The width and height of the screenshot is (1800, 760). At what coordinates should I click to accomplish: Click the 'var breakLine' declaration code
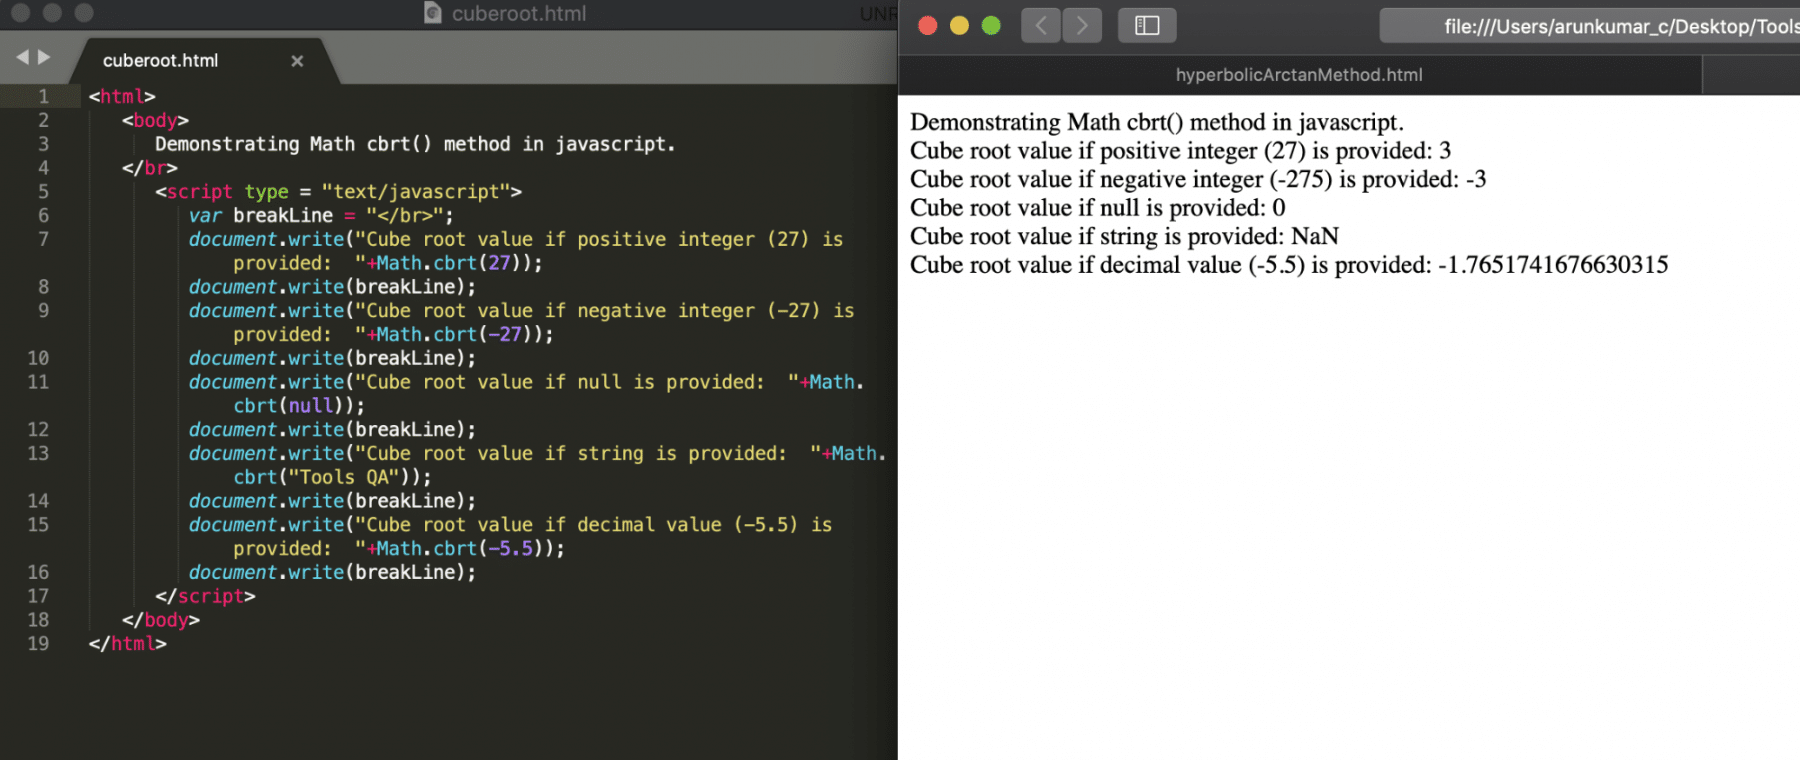[x=321, y=215]
